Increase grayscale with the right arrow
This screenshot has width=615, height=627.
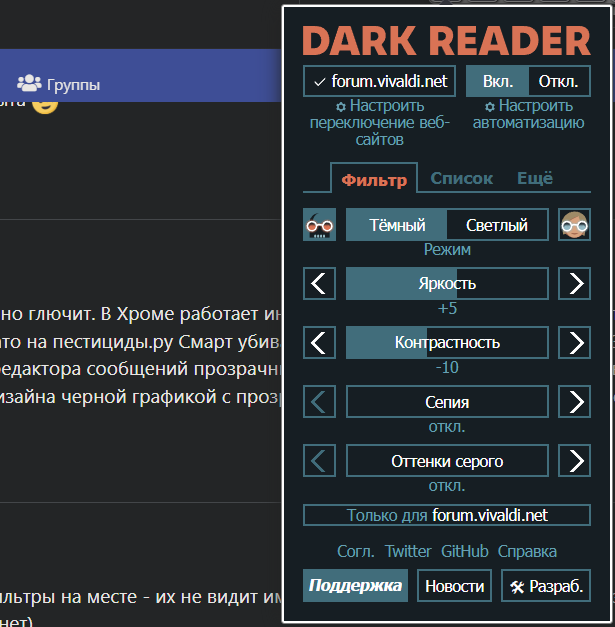point(574,461)
